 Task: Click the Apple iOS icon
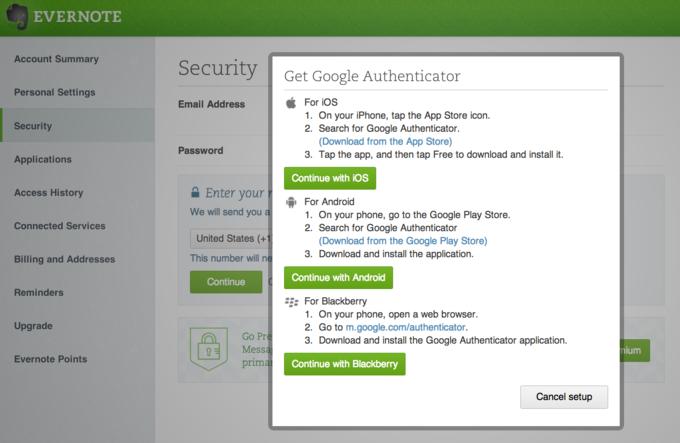click(292, 102)
